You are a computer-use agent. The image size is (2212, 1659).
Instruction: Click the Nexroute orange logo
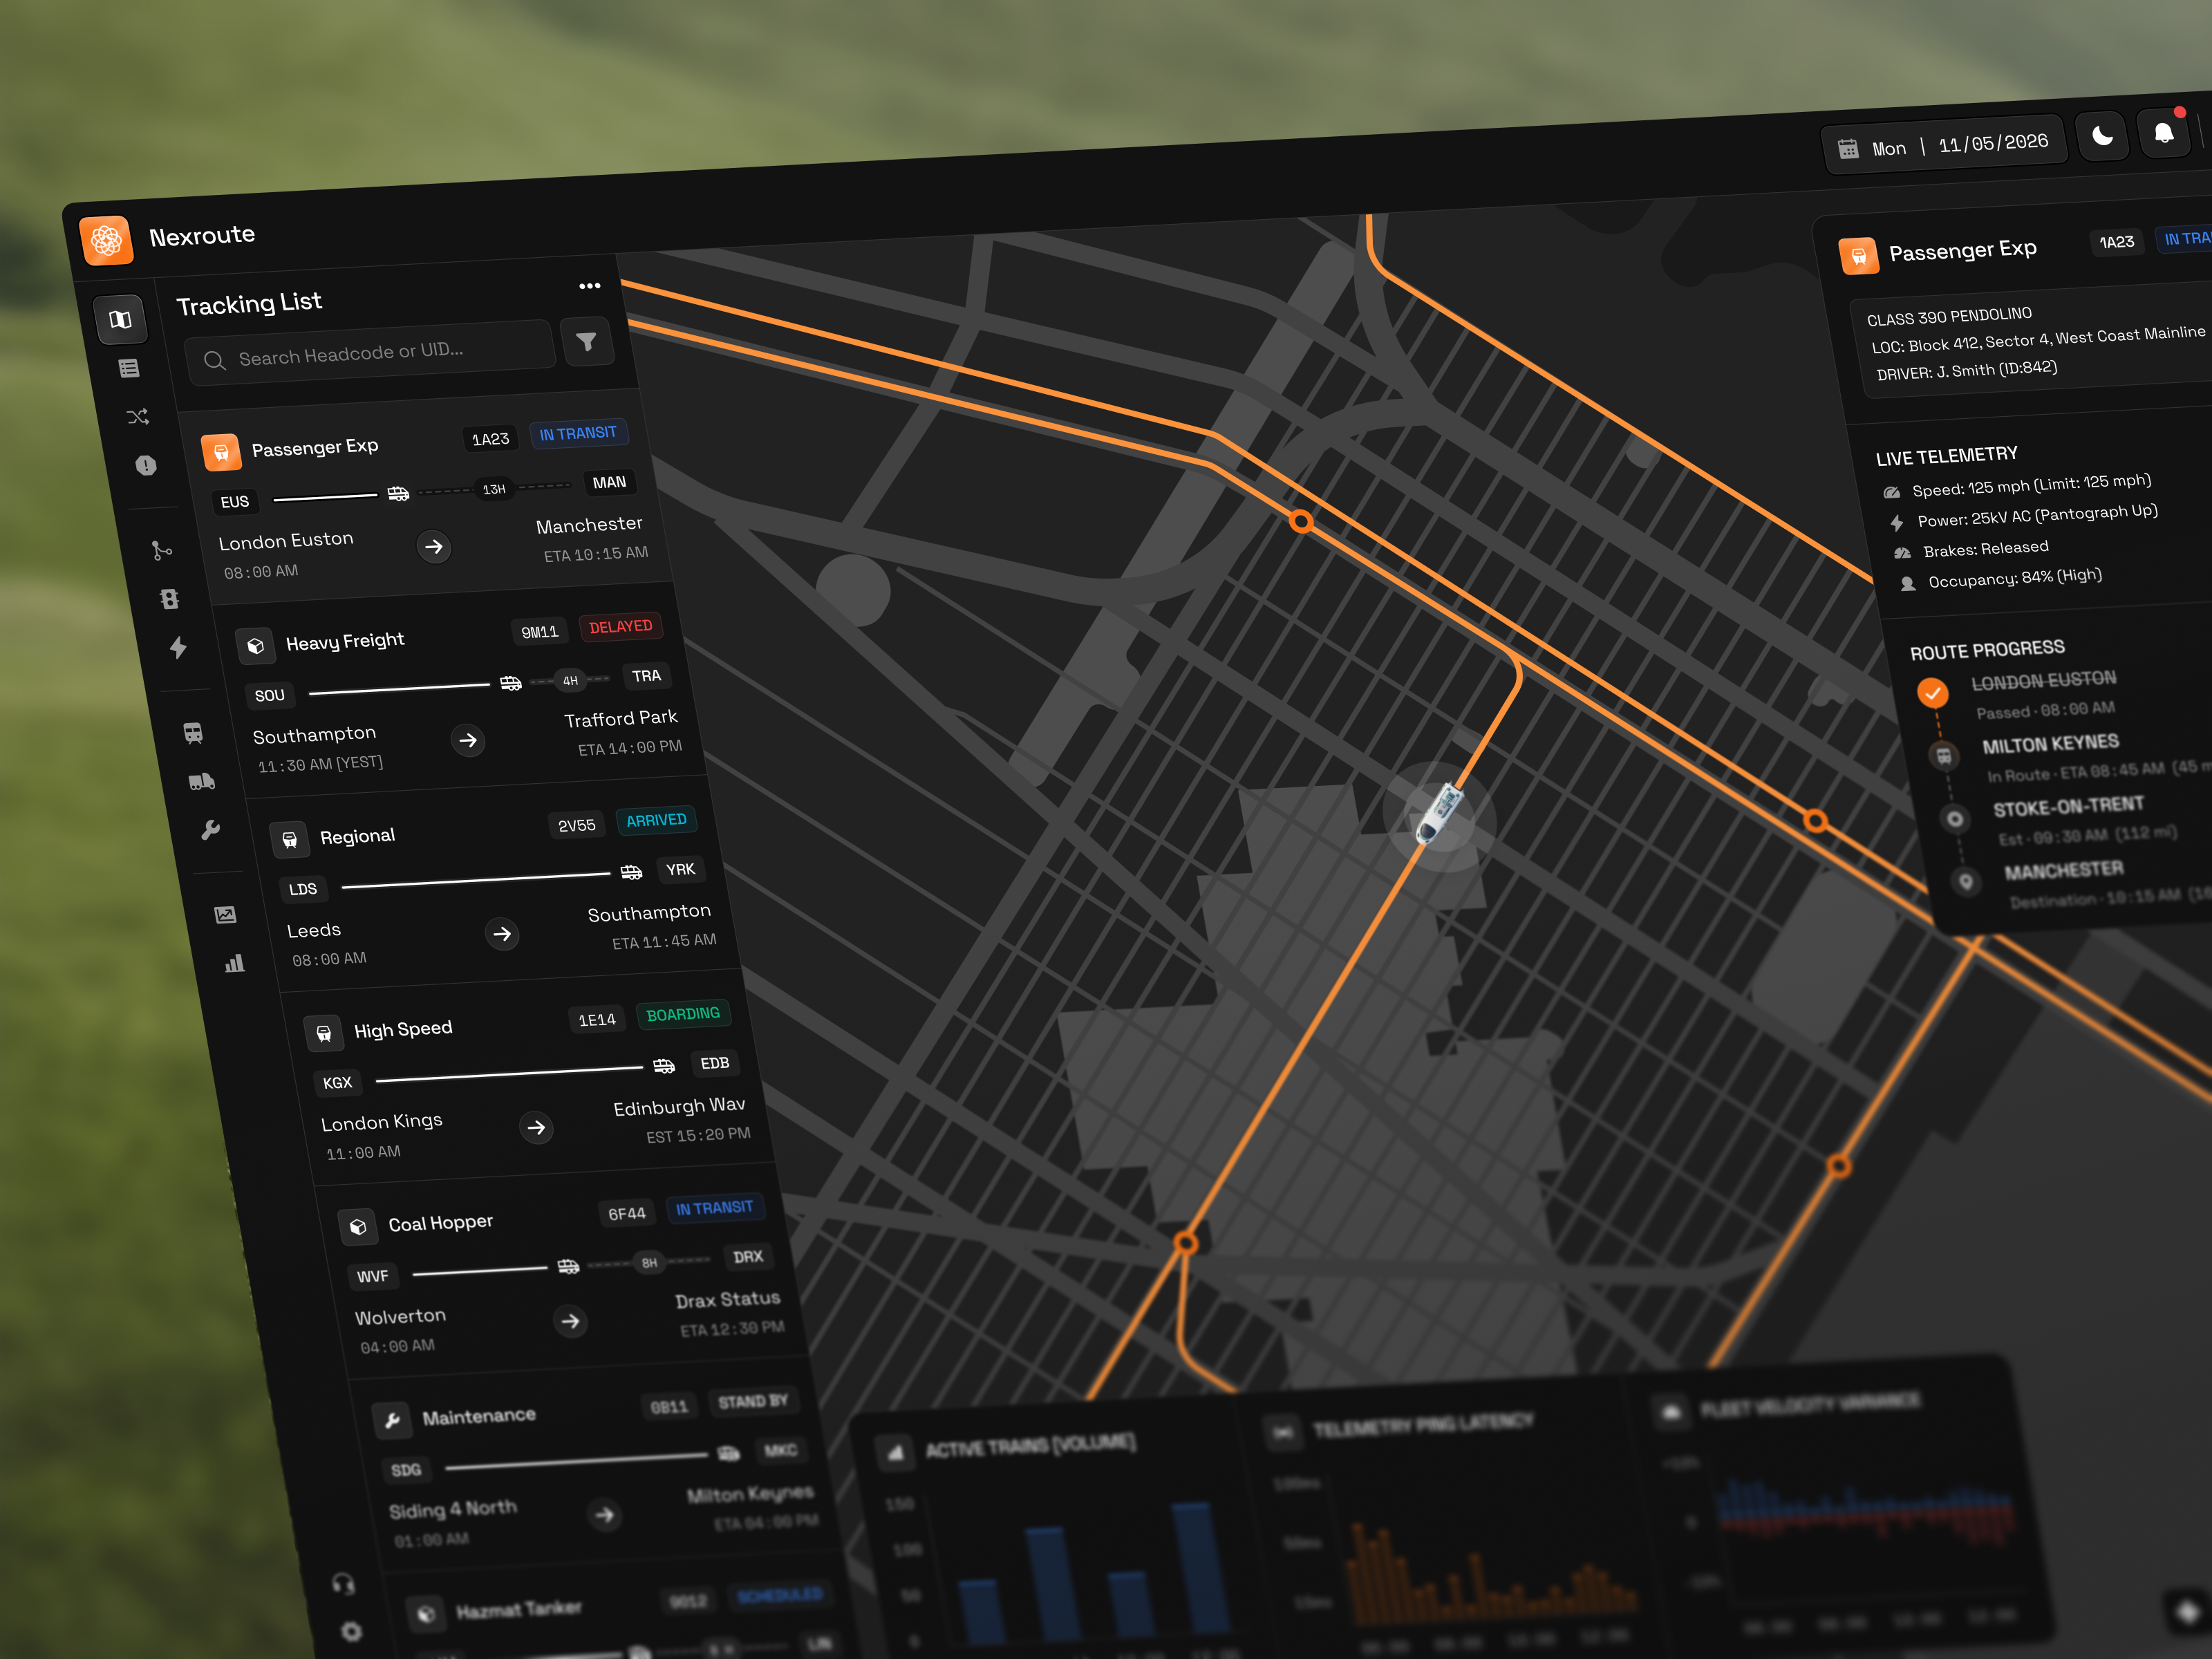106,240
